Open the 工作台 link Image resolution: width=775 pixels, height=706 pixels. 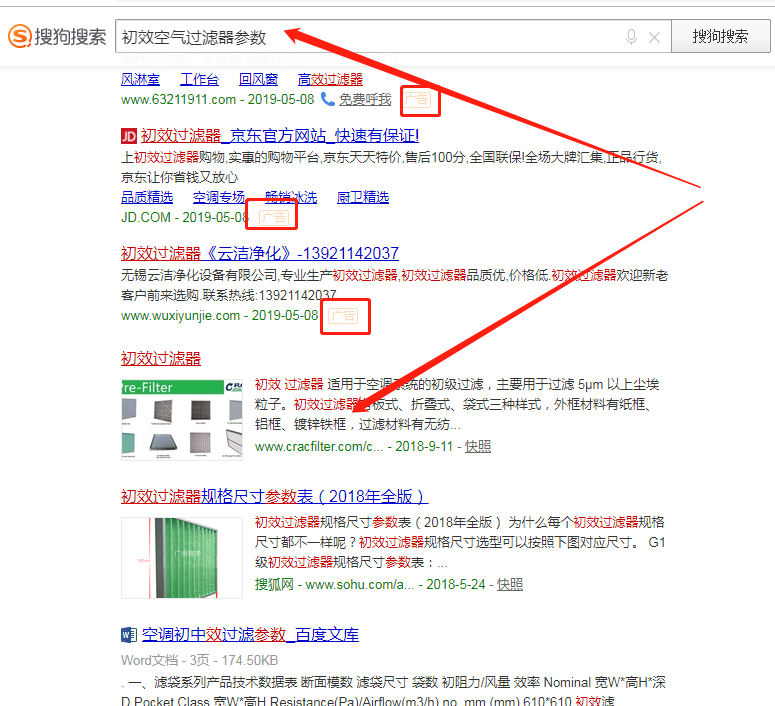click(x=199, y=79)
